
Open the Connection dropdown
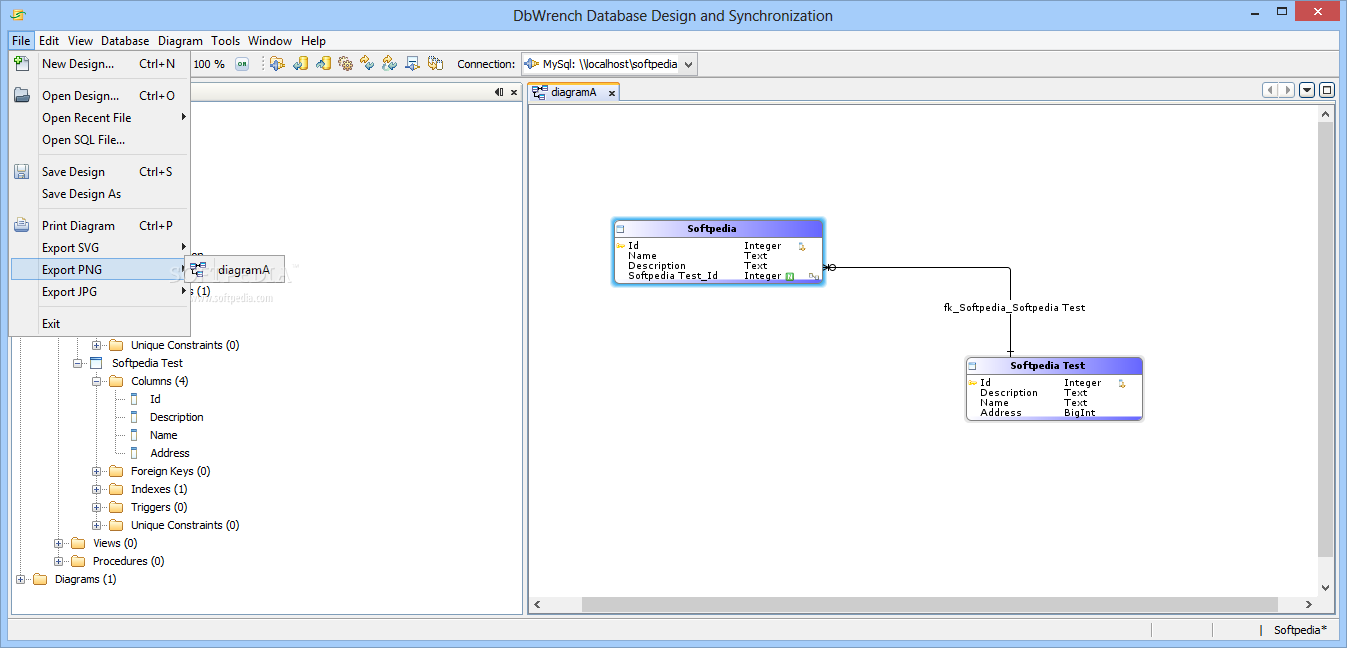[x=688, y=64]
